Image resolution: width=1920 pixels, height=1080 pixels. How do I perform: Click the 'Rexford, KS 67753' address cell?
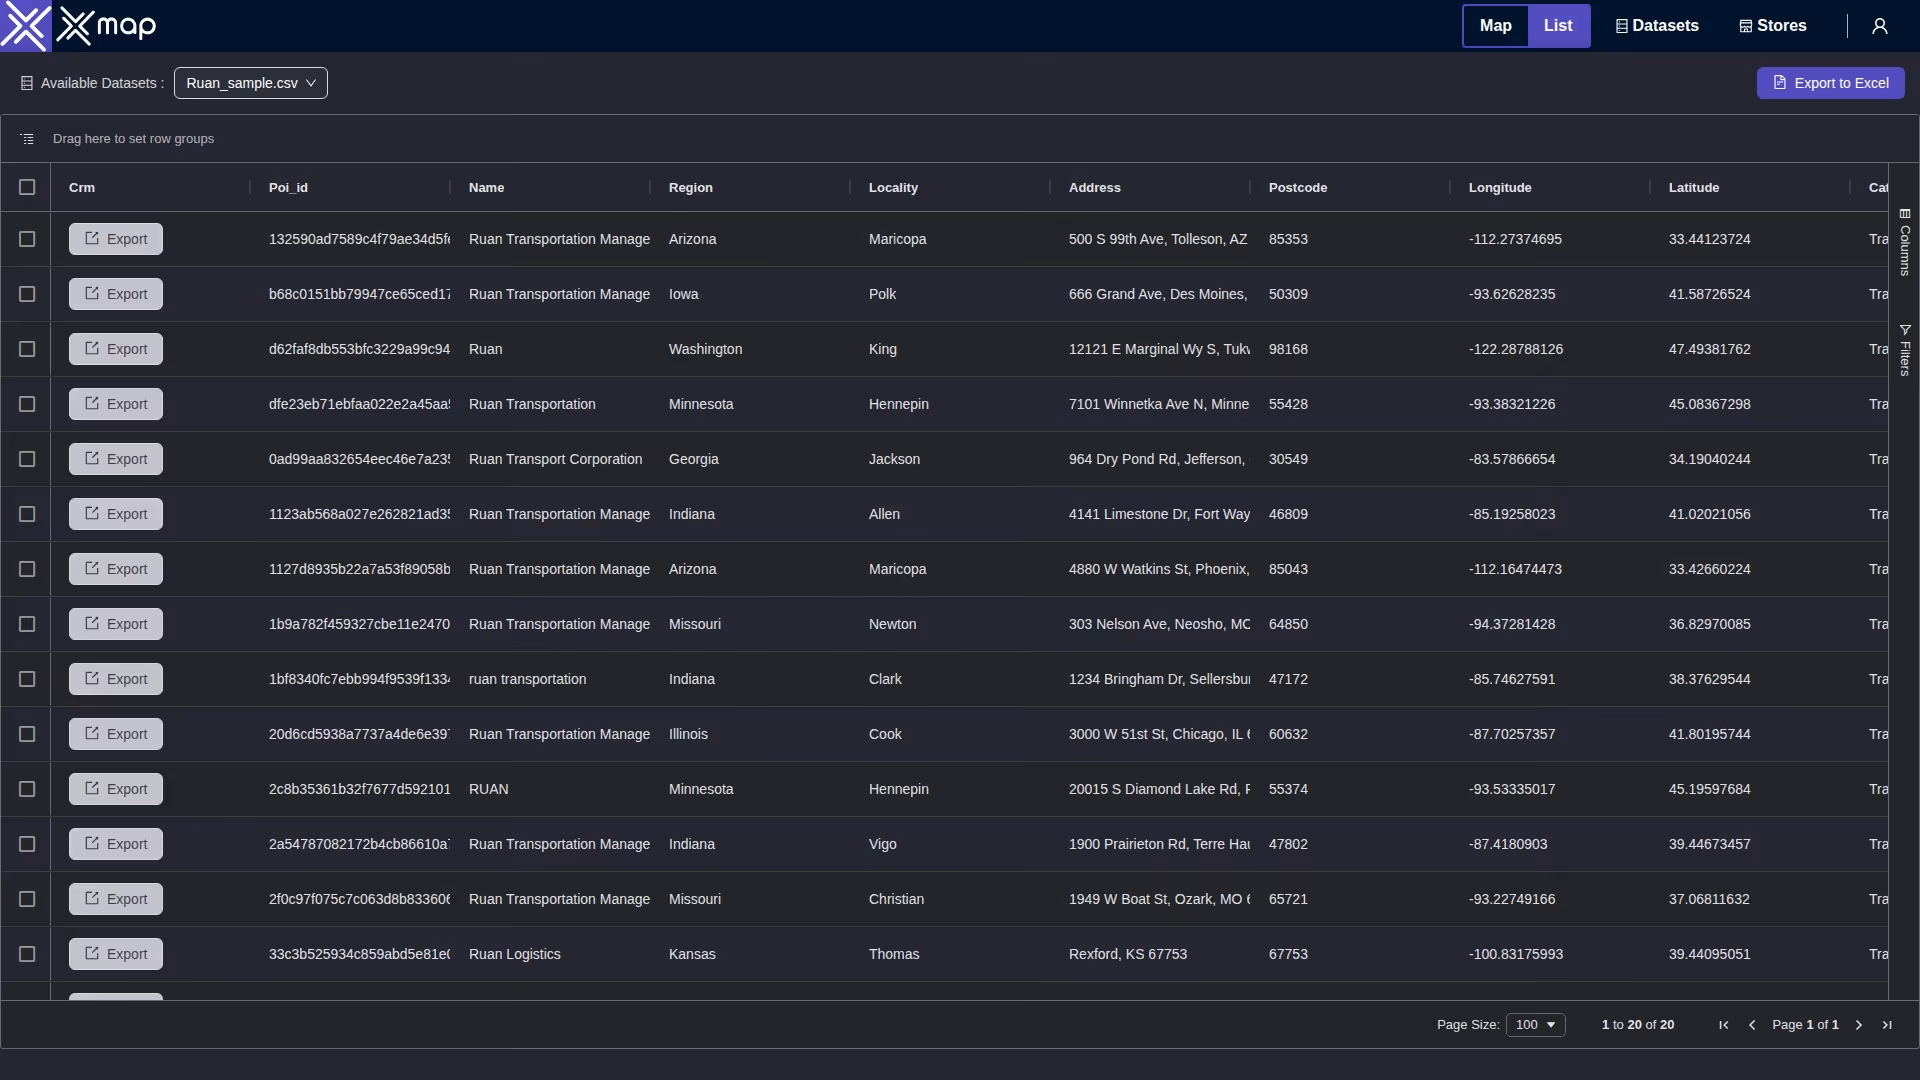pos(1128,954)
